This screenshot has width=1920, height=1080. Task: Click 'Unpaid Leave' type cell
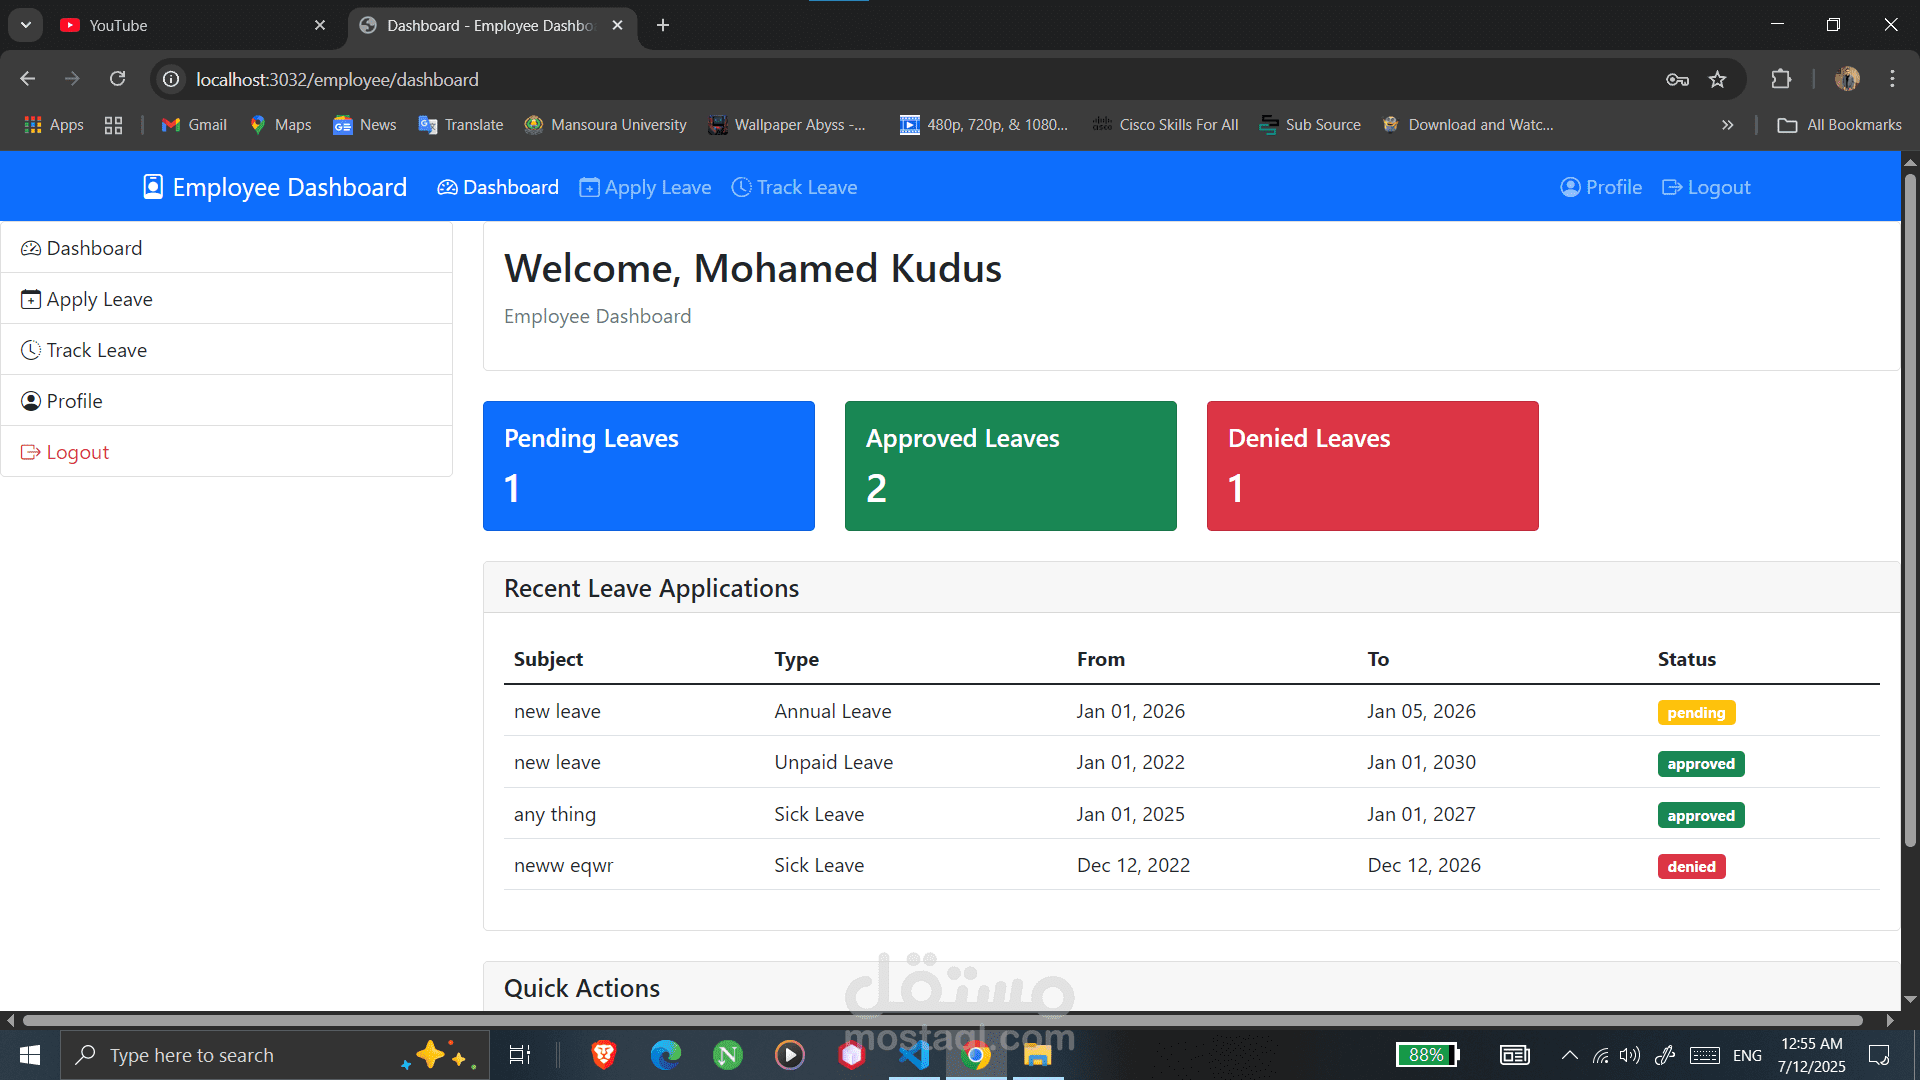pyautogui.click(x=834, y=762)
